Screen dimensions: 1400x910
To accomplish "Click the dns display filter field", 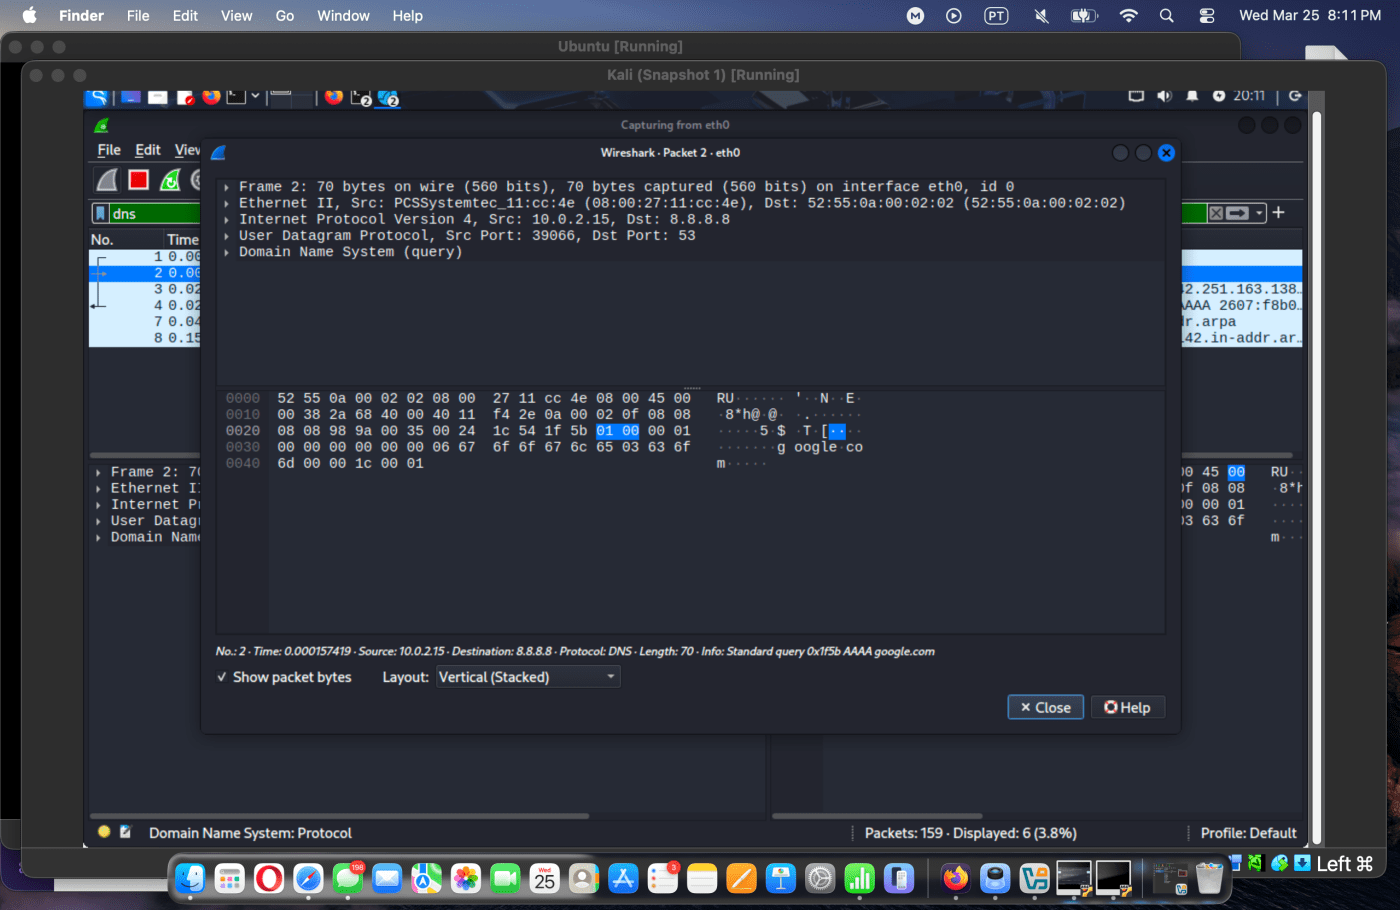I will pos(154,213).
